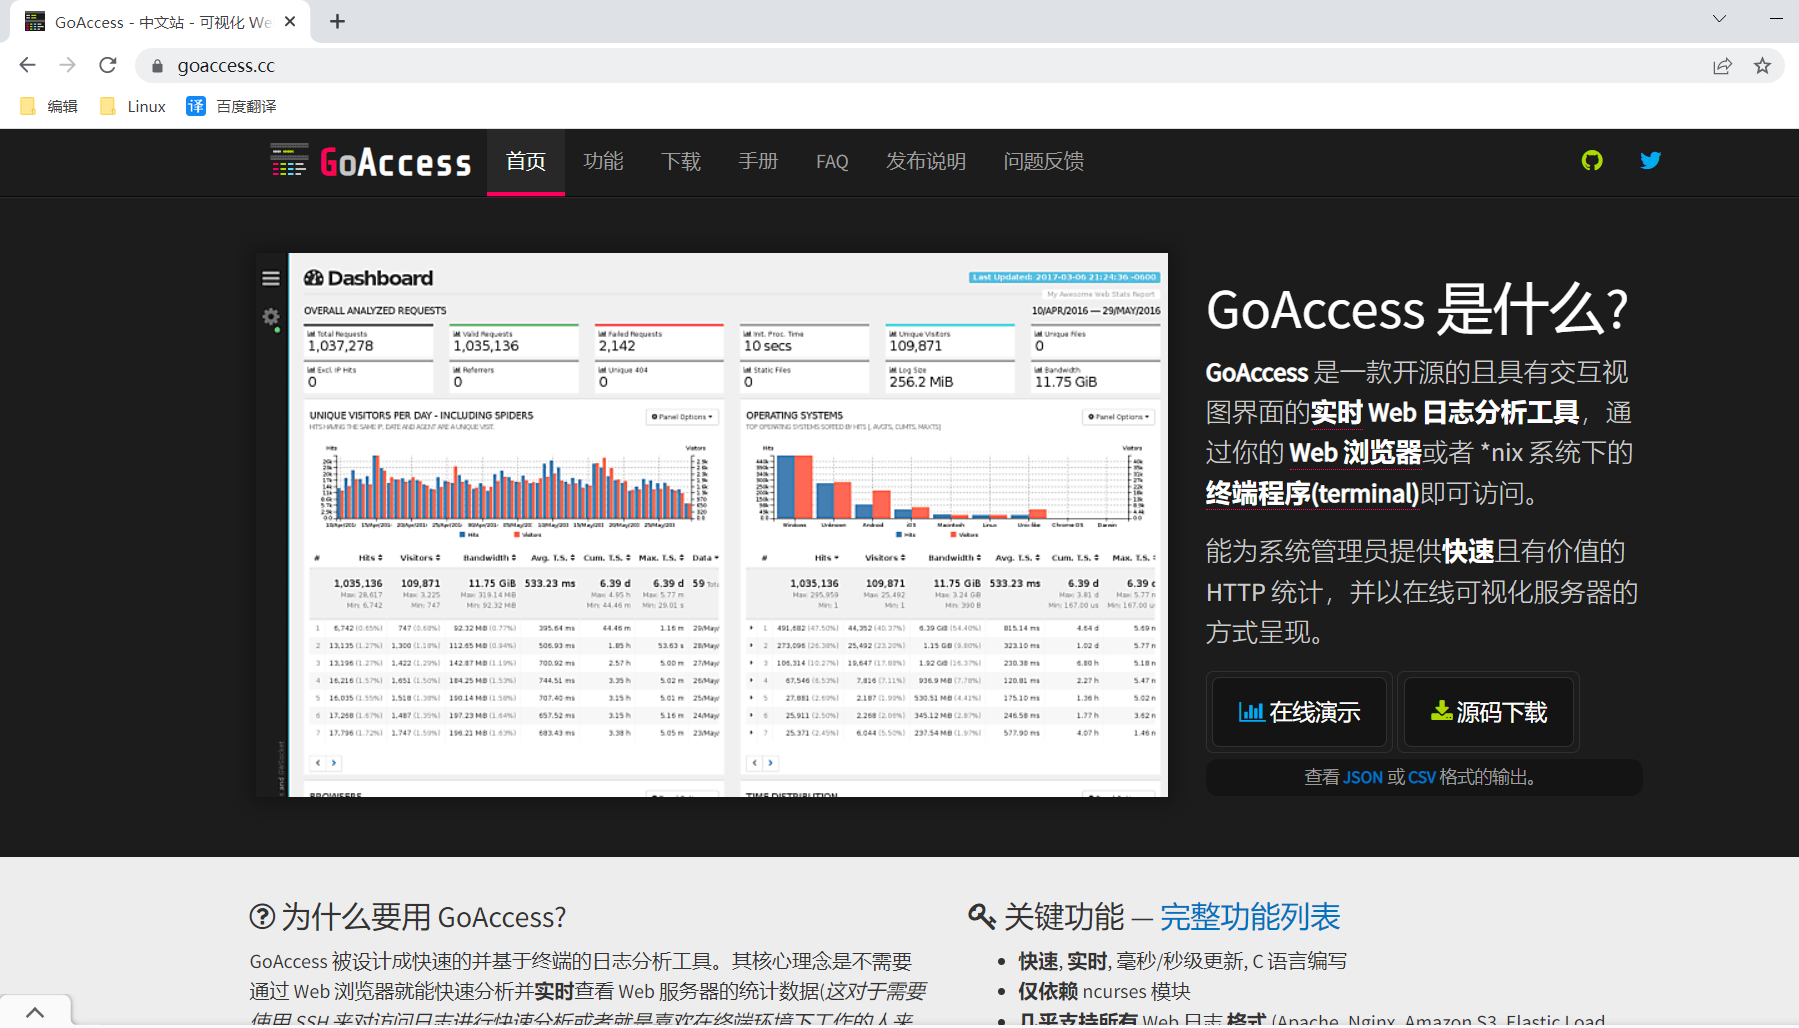This screenshot has width=1799, height=1028.
Task: Bookmark the page with the star icon
Action: pyautogui.click(x=1764, y=65)
